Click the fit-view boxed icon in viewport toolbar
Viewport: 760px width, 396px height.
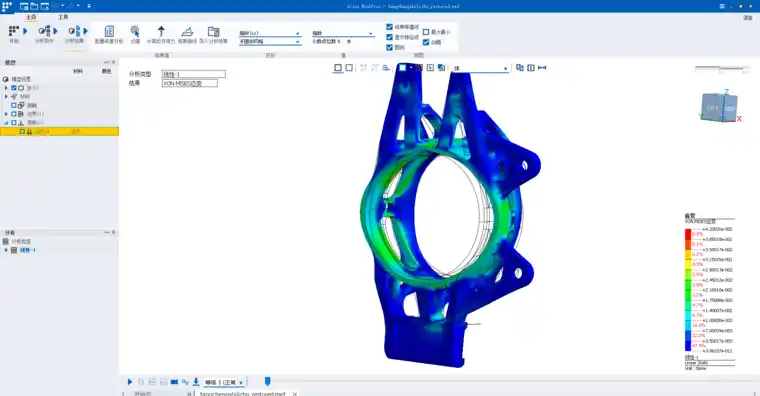click(430, 68)
